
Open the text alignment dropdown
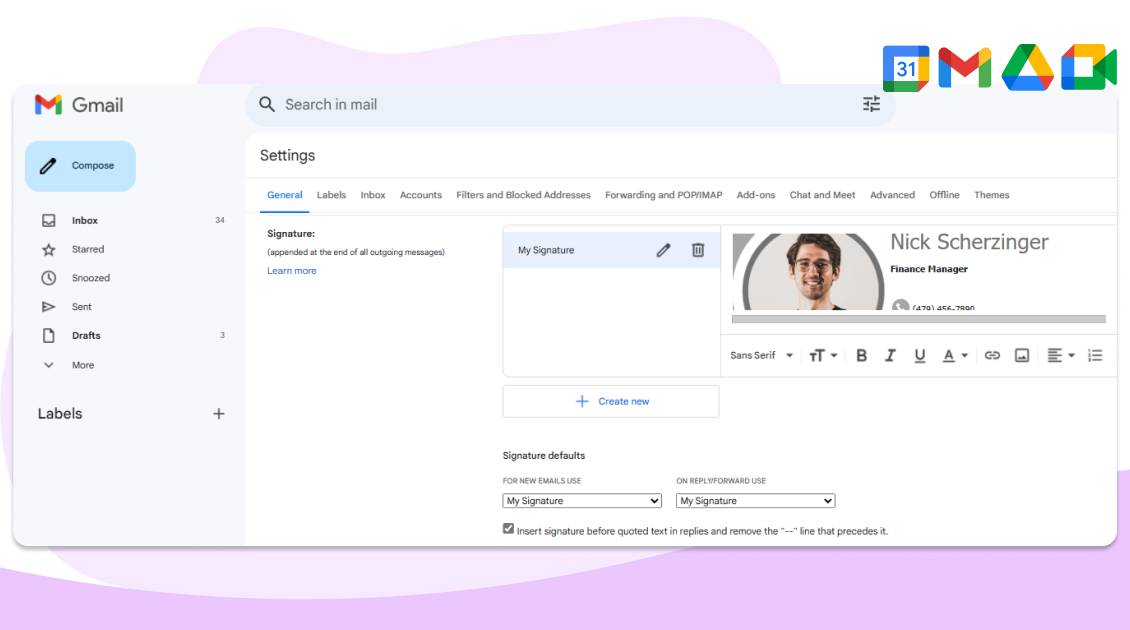click(x=1060, y=355)
